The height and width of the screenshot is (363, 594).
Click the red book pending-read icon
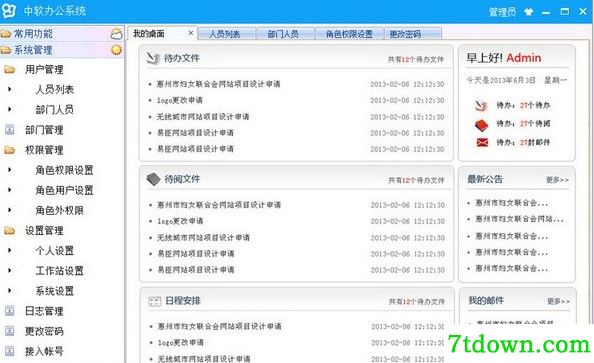[481, 124]
